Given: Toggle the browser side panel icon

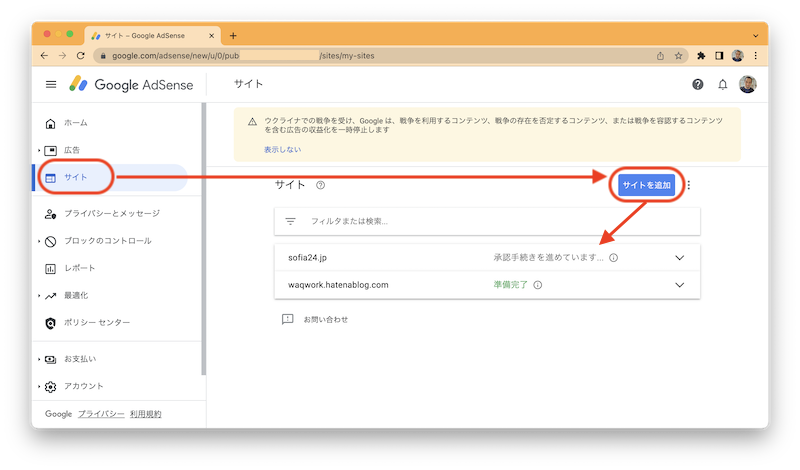Looking at the screenshot, I should click(x=719, y=56).
